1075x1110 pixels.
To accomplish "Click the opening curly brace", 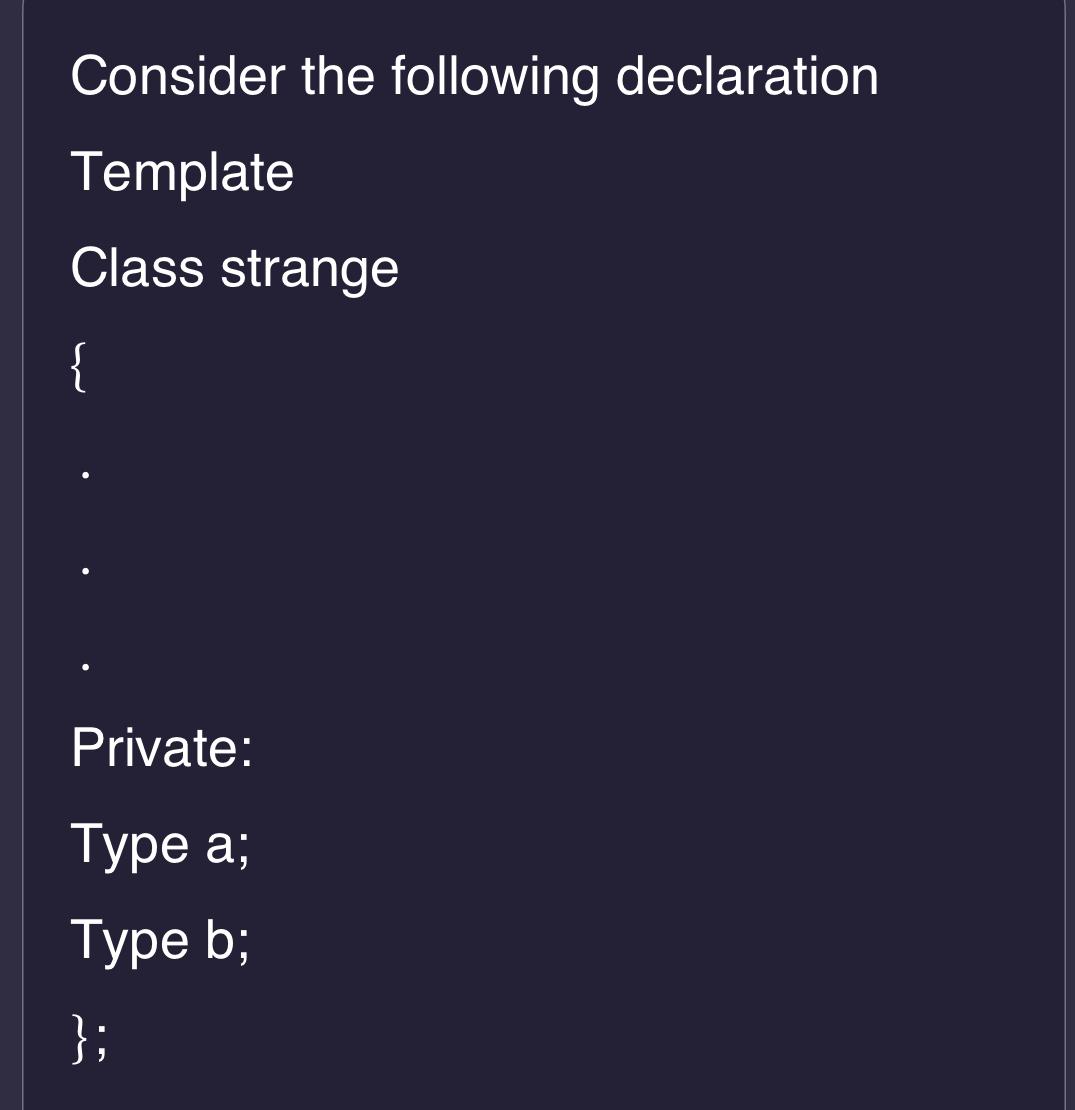I will click(x=79, y=366).
